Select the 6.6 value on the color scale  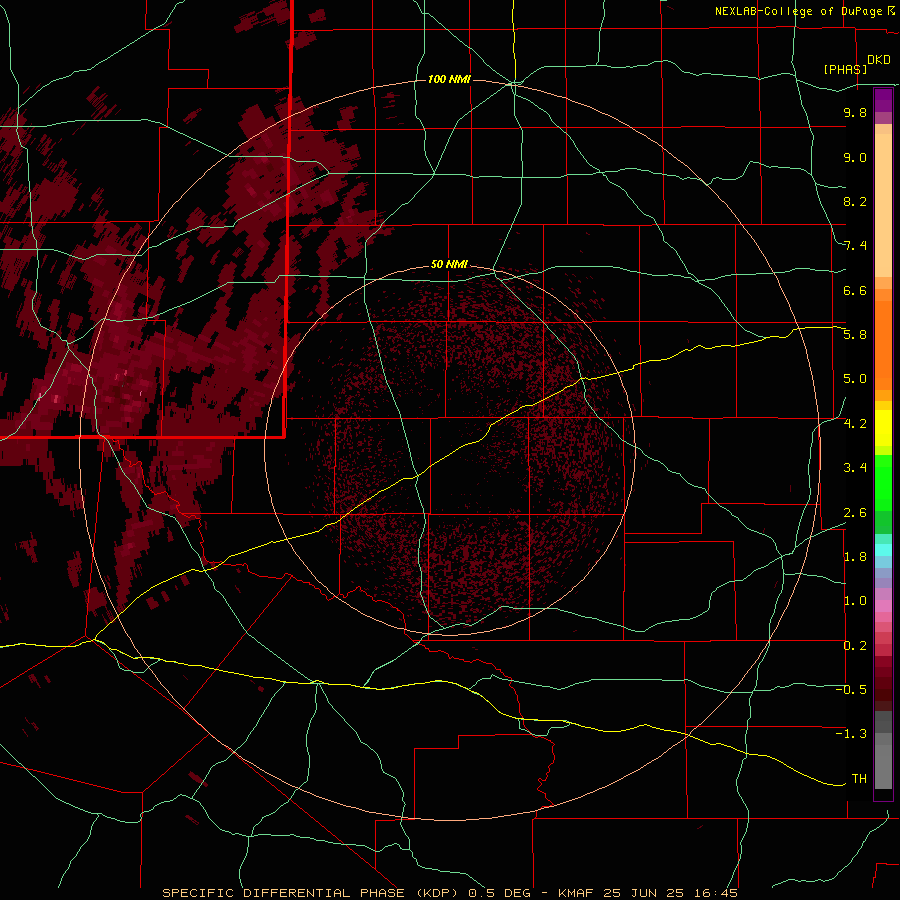point(855,290)
